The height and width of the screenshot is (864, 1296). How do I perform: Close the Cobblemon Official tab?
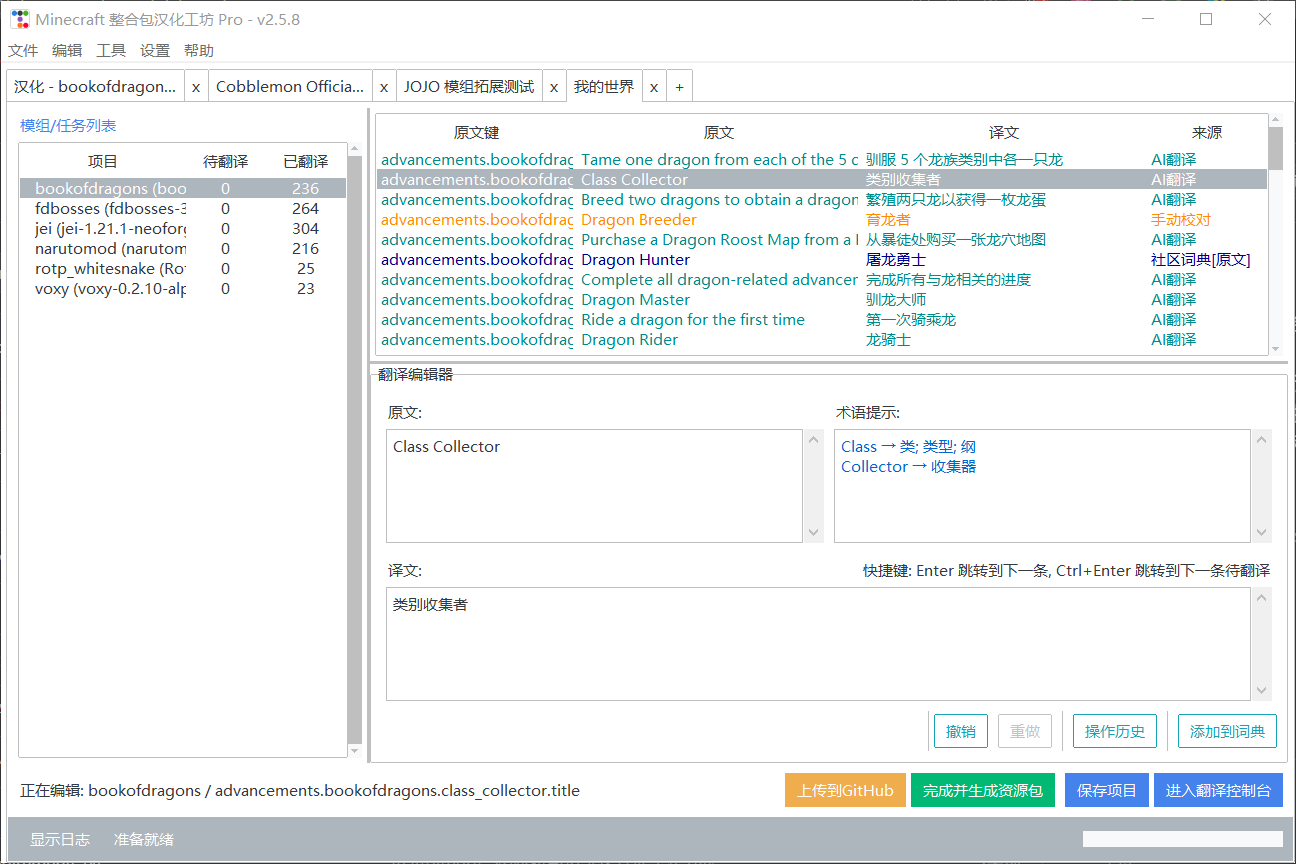pyautogui.click(x=384, y=87)
